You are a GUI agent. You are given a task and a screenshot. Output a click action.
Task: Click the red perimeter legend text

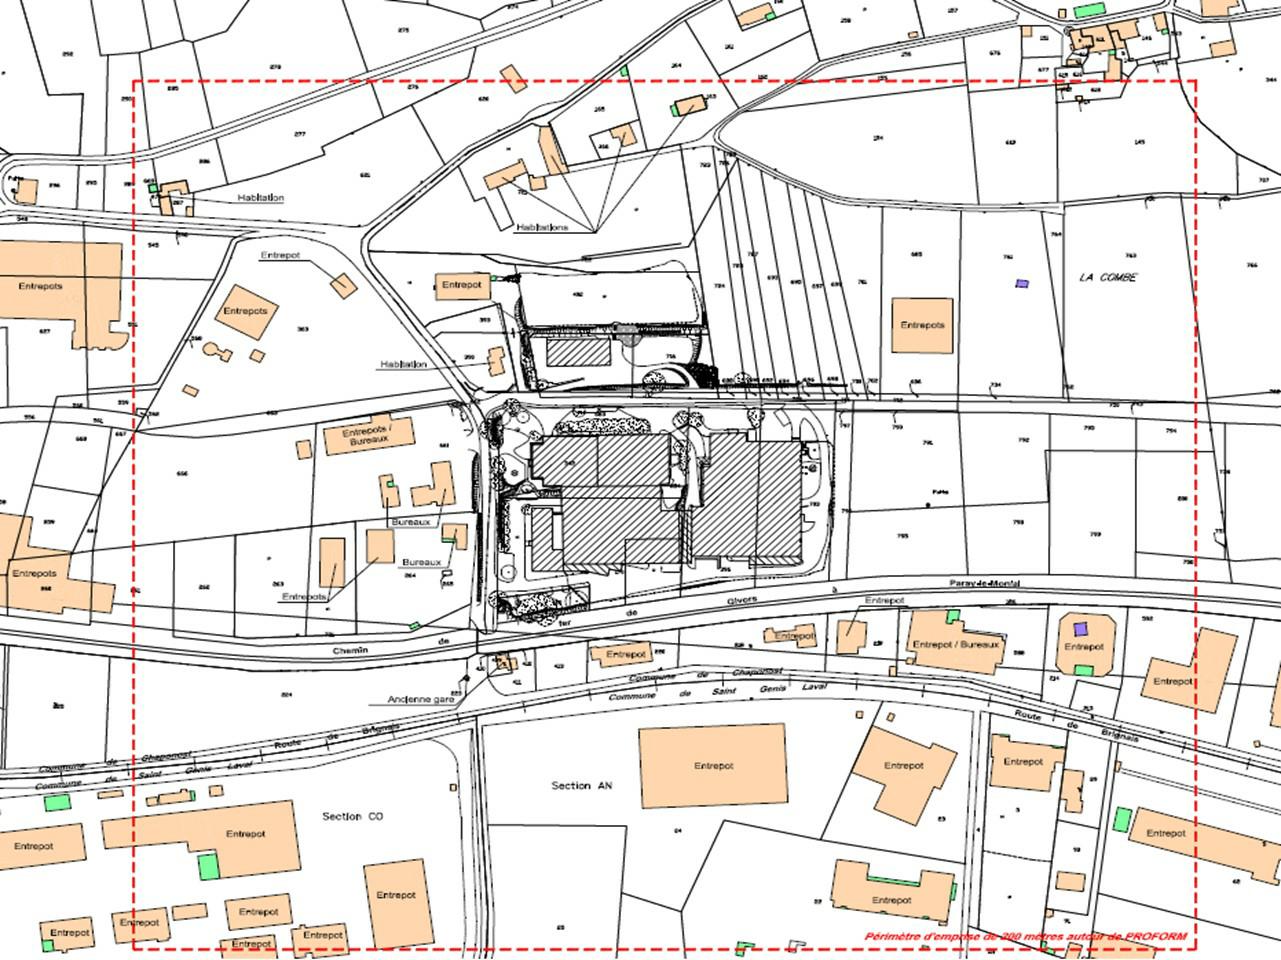coord(1026,937)
